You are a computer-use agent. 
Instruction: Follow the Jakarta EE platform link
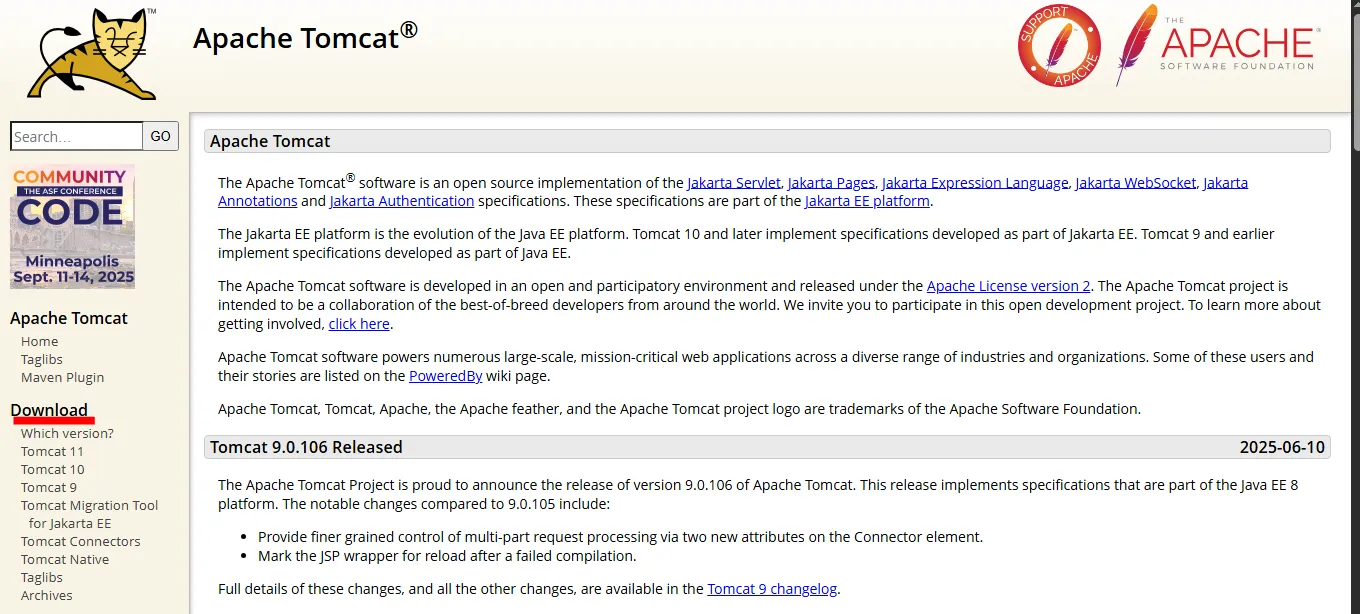point(868,201)
